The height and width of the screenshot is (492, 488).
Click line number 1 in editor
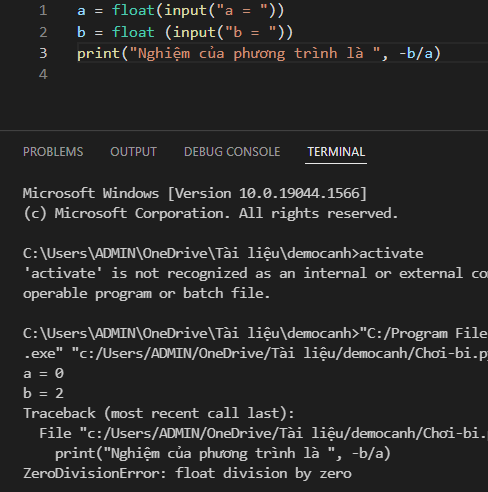[43, 11]
